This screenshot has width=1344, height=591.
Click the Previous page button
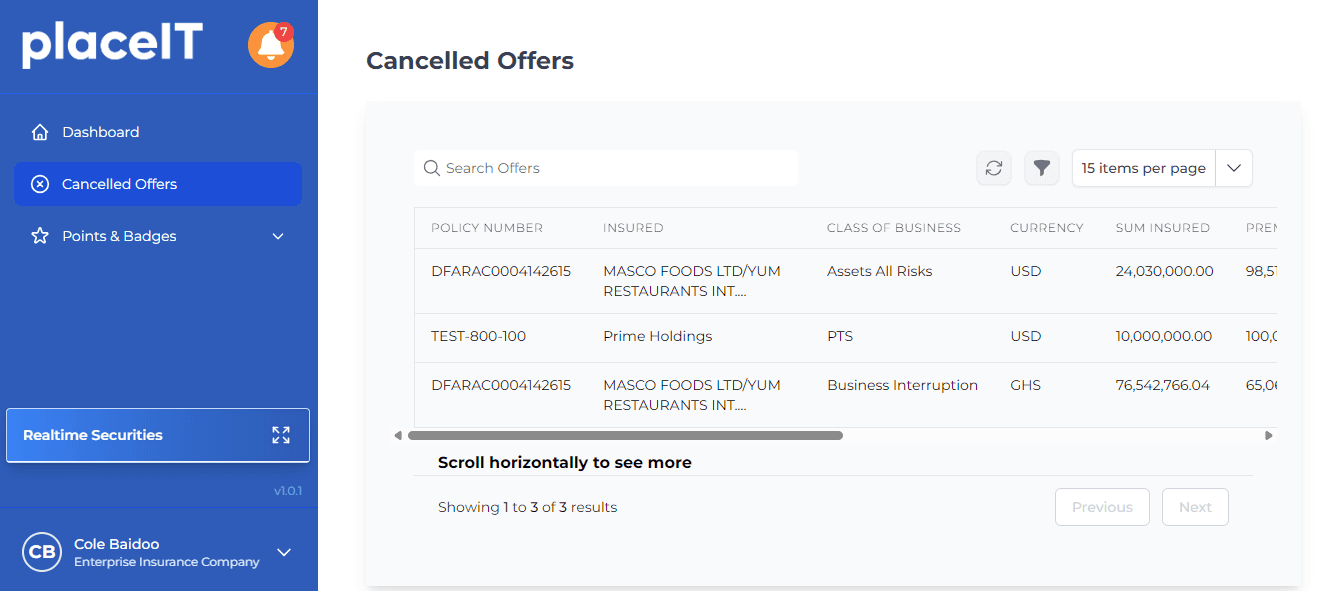click(1102, 507)
